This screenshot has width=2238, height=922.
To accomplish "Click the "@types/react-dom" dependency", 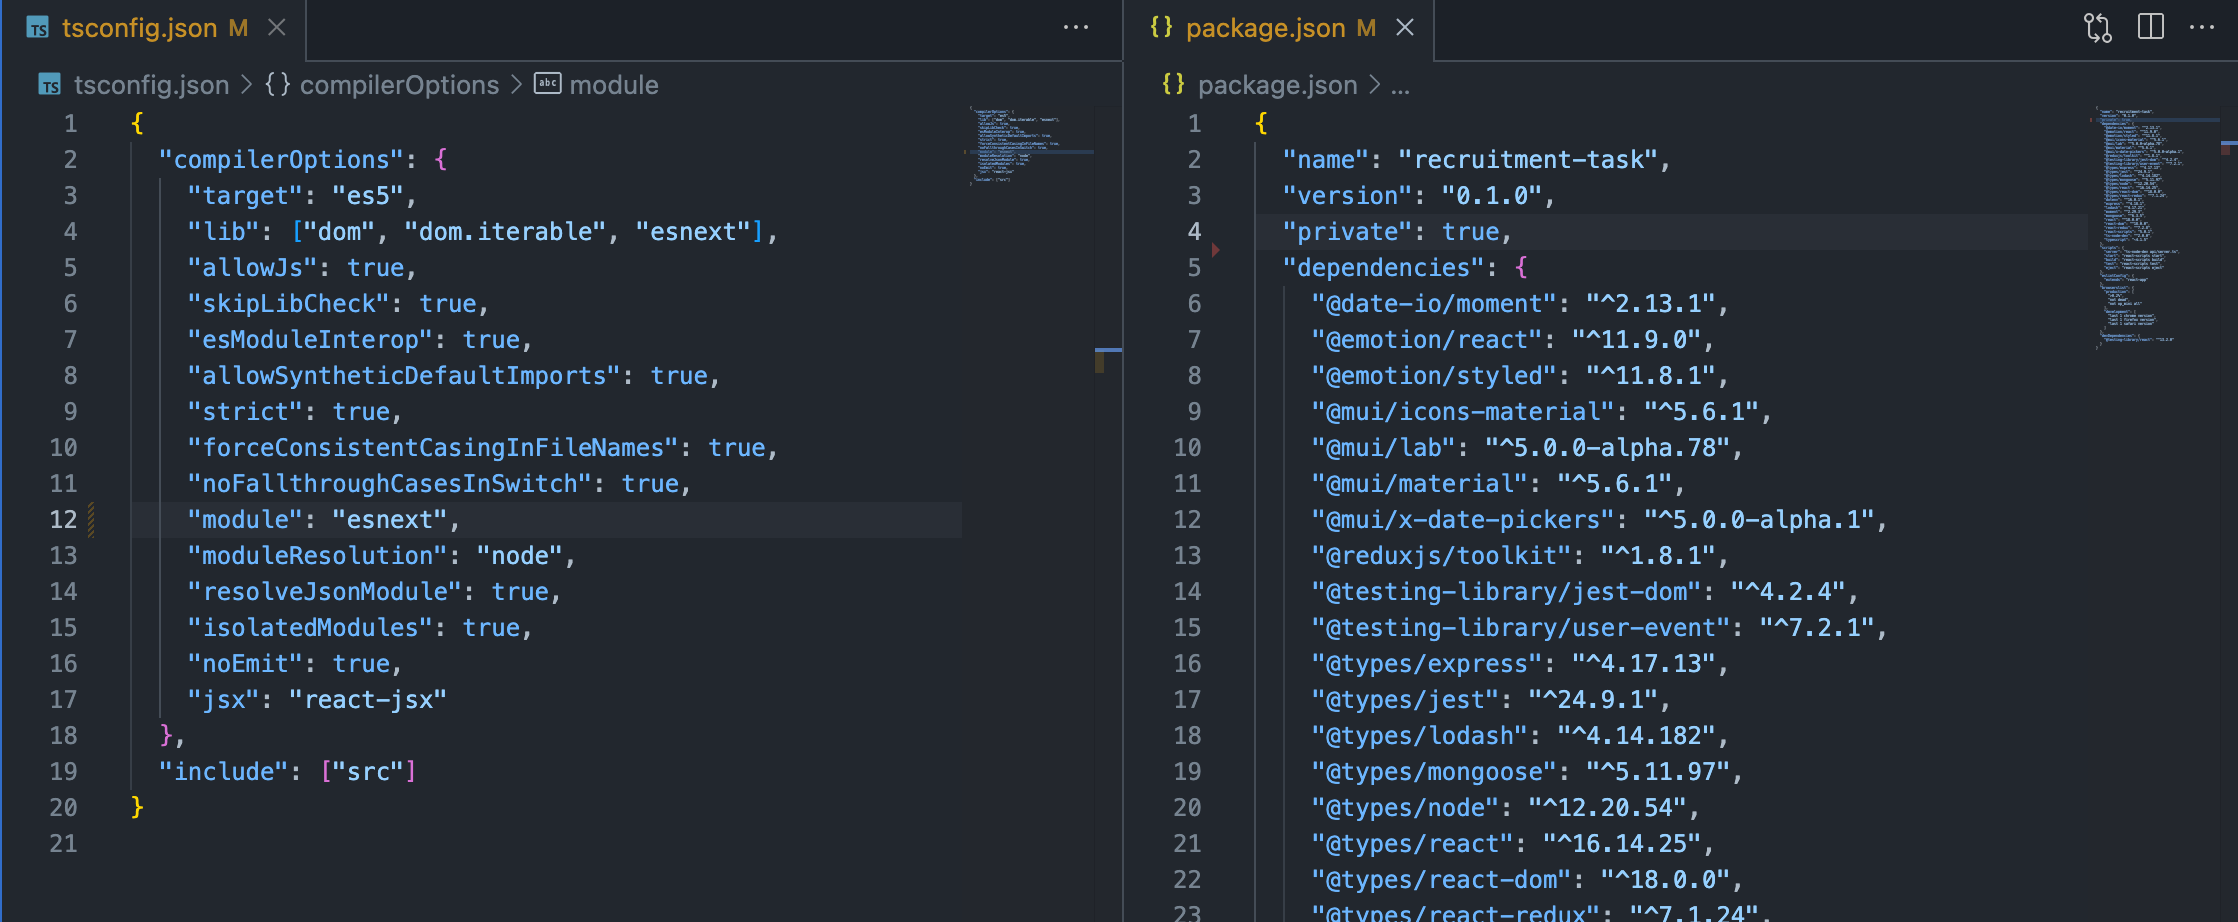I will (x=1441, y=880).
